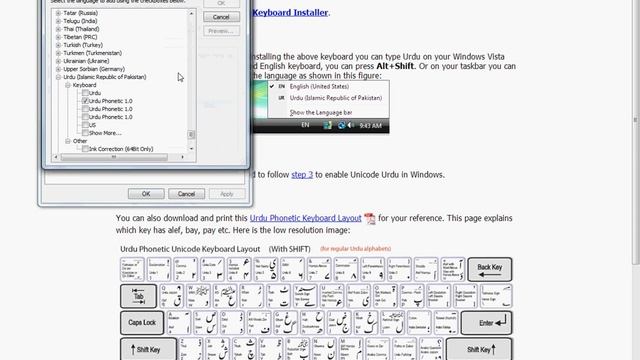Expand the Telugu (India) node

coord(58,21)
